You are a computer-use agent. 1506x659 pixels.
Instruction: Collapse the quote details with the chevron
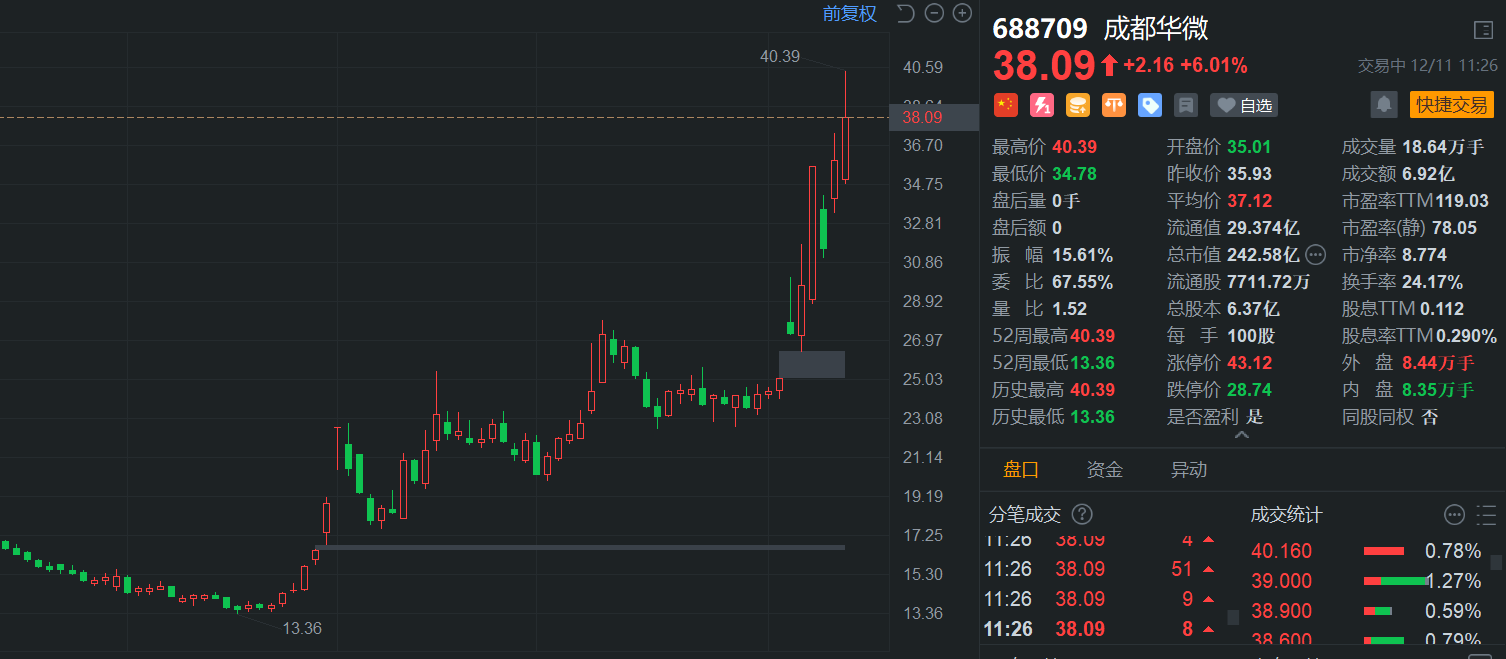click(1242, 435)
